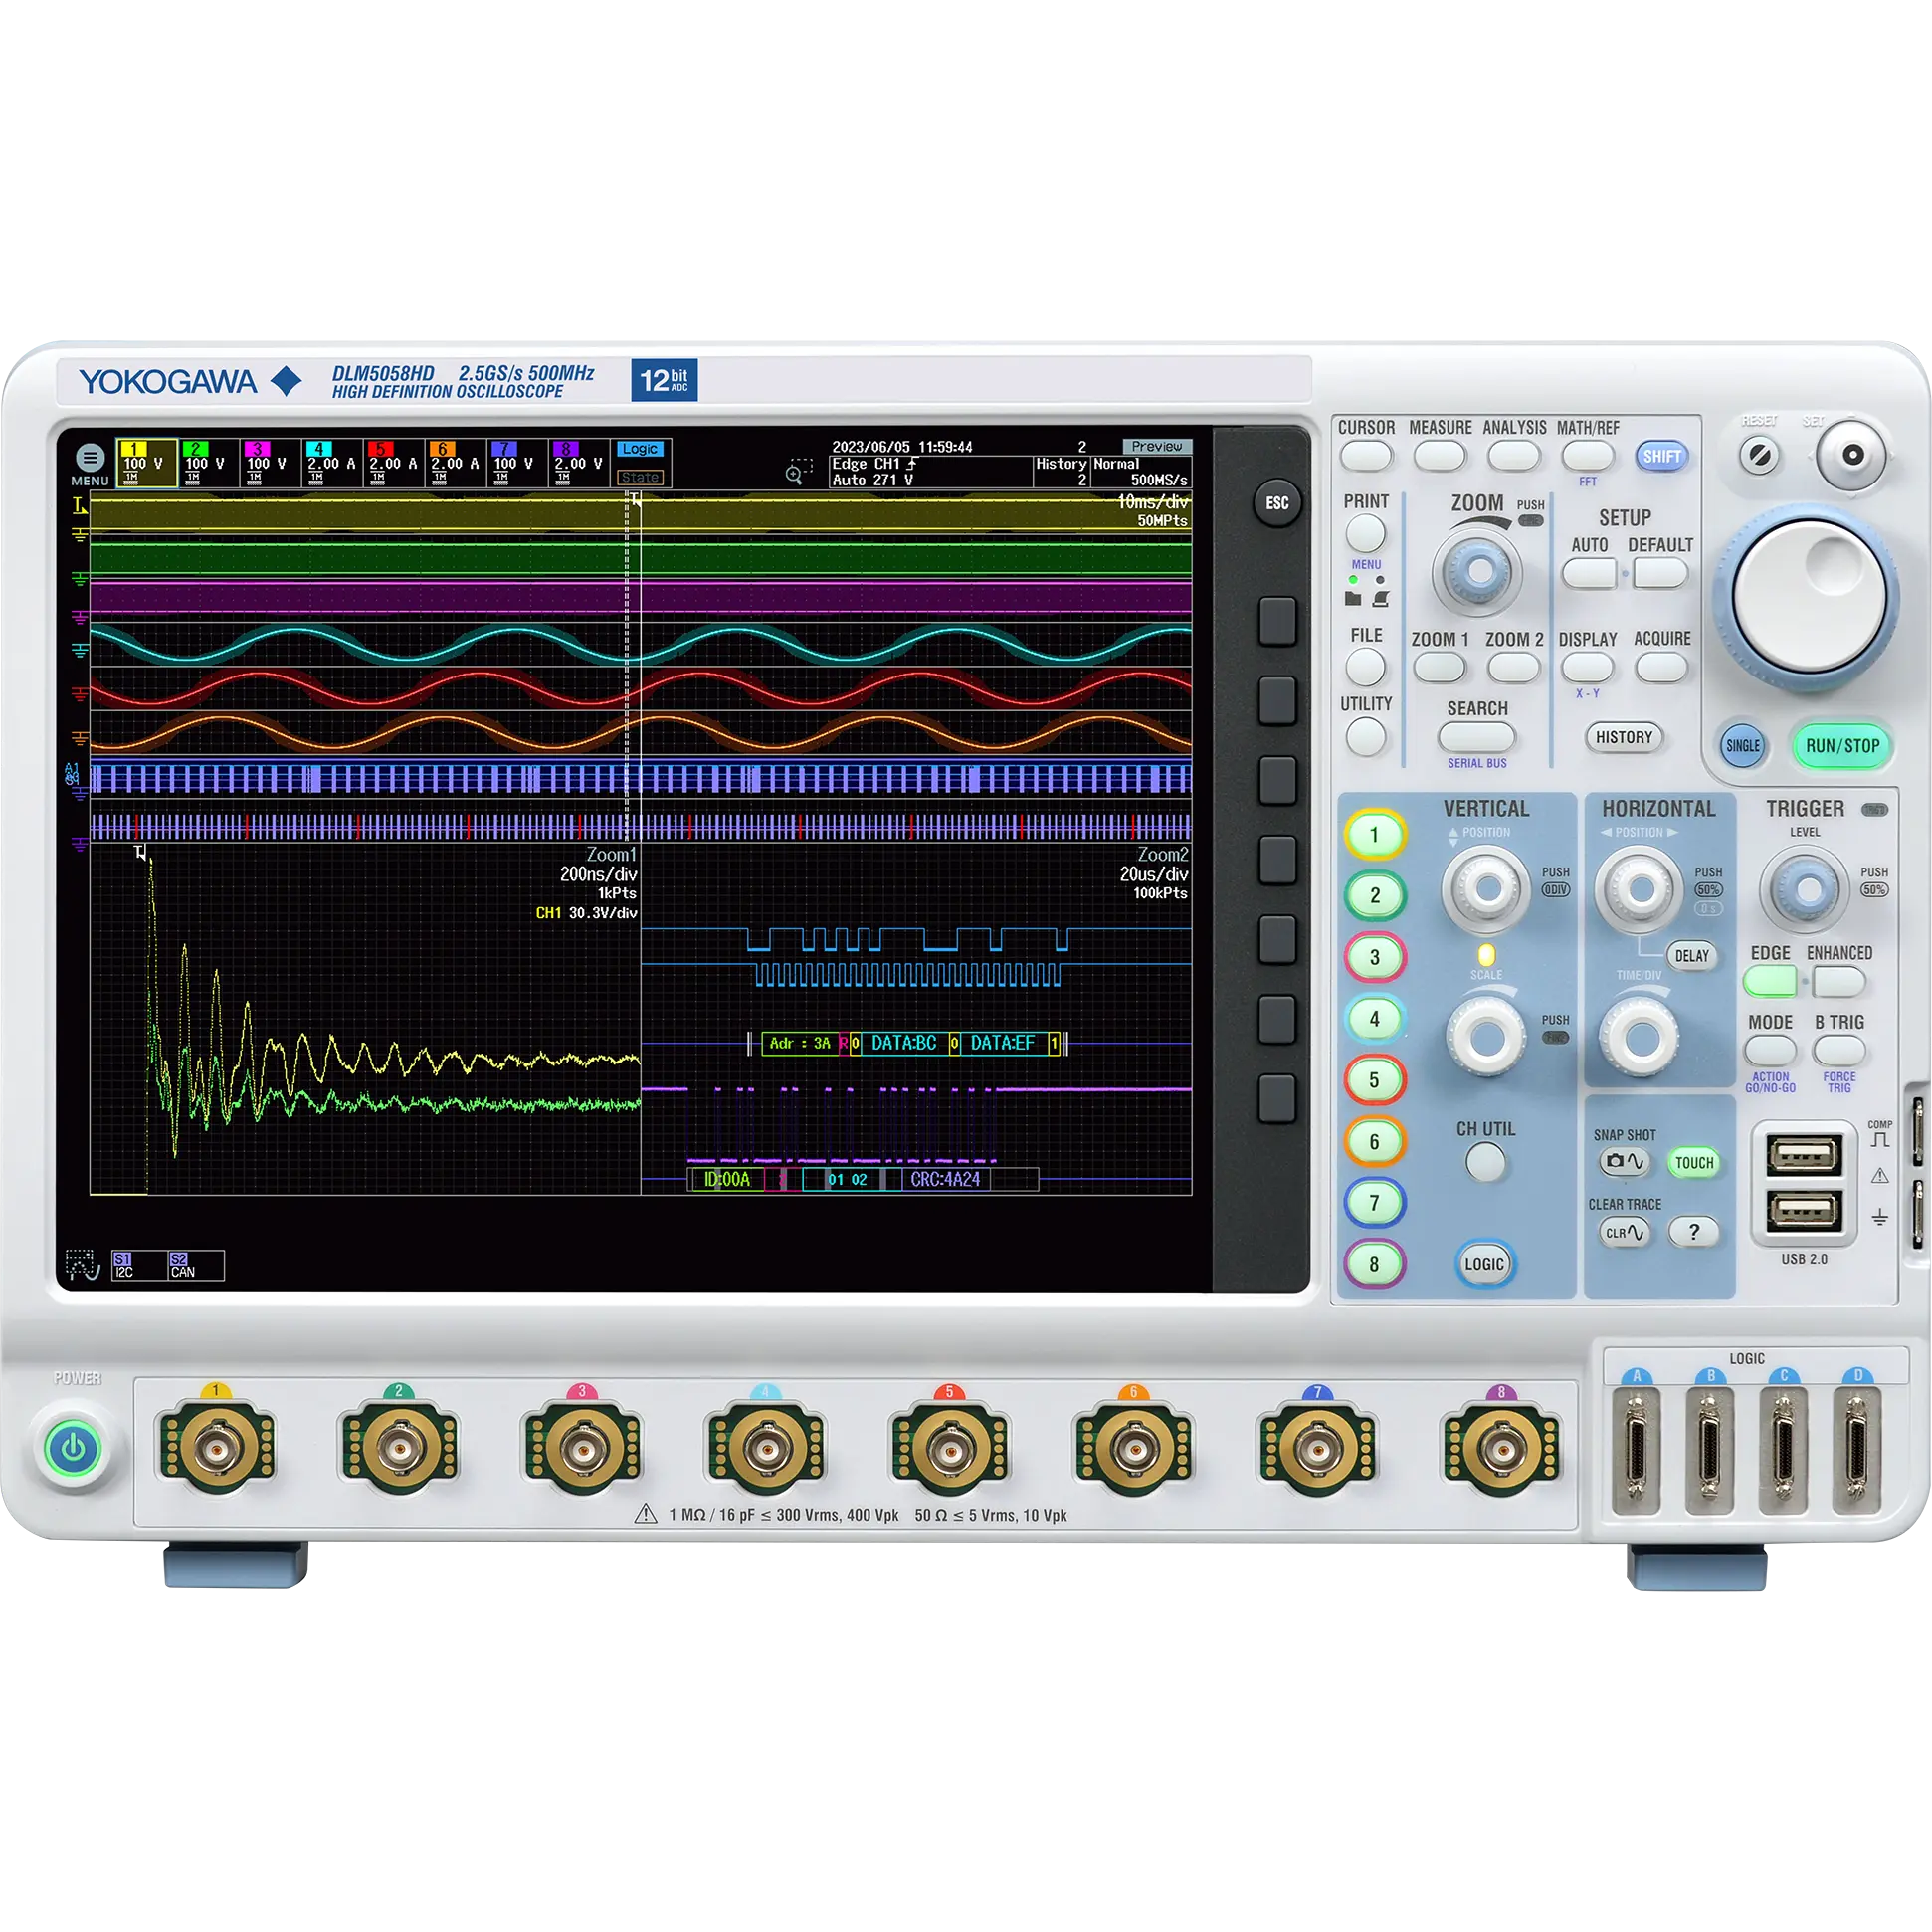This screenshot has height=1932, width=1932.
Task: Toggle channel 3 with the magenta key
Action: (1375, 957)
